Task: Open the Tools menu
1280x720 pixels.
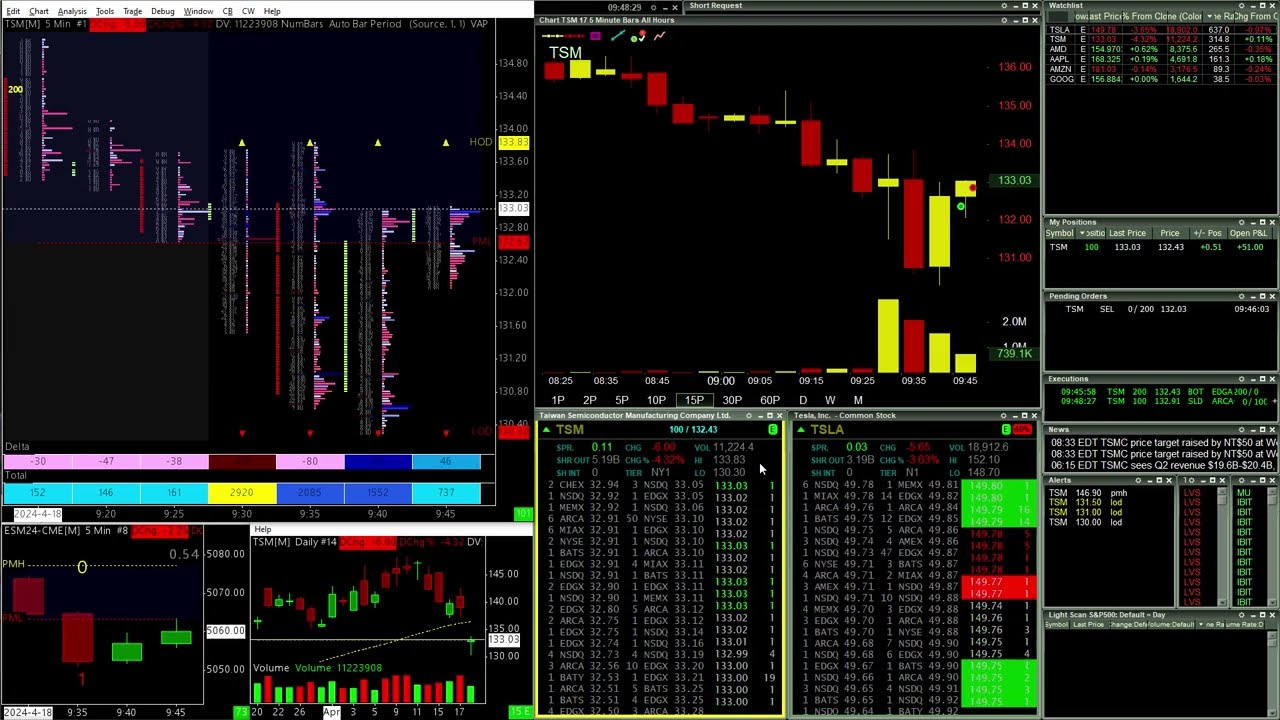Action: (104, 11)
